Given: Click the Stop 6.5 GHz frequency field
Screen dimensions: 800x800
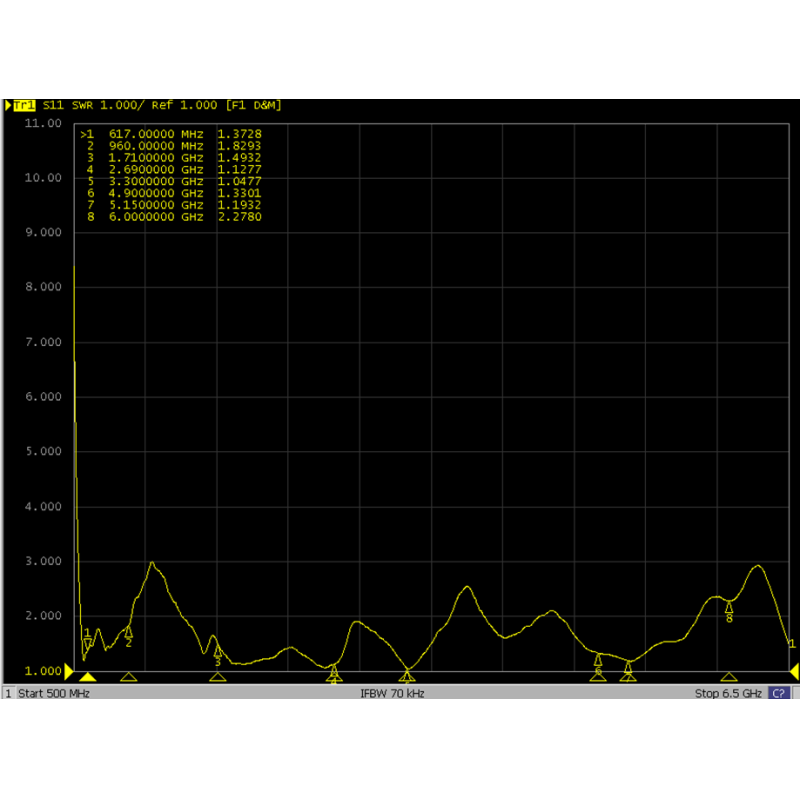Looking at the screenshot, I should click(x=728, y=693).
